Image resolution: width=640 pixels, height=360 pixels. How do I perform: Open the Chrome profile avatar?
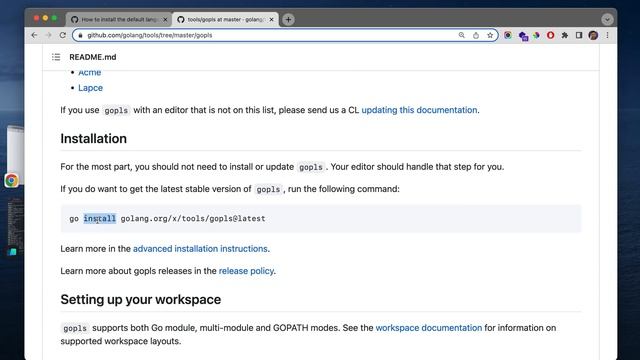[593, 36]
